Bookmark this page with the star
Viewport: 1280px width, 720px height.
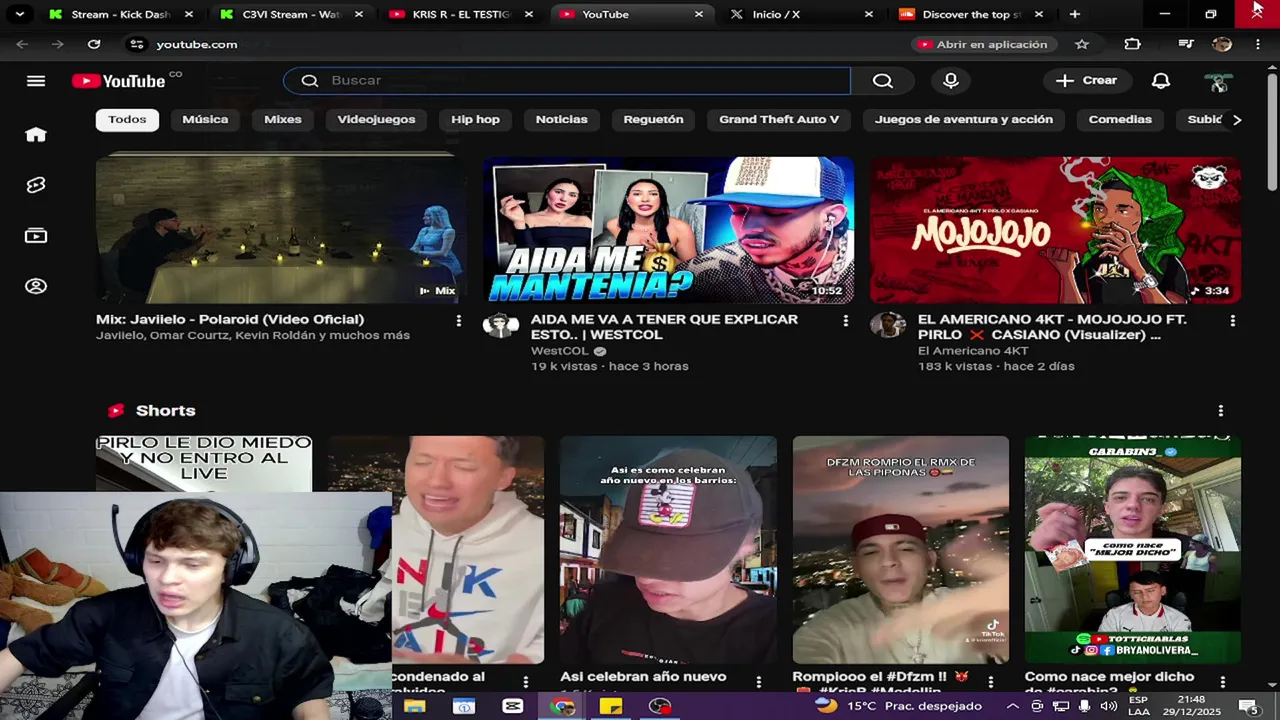click(1081, 44)
